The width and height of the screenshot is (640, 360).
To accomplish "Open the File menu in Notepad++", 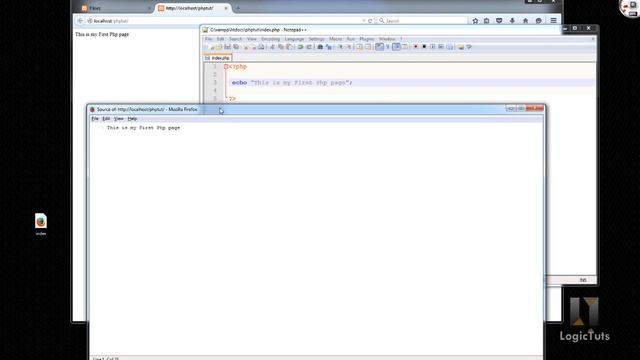I will [x=208, y=39].
